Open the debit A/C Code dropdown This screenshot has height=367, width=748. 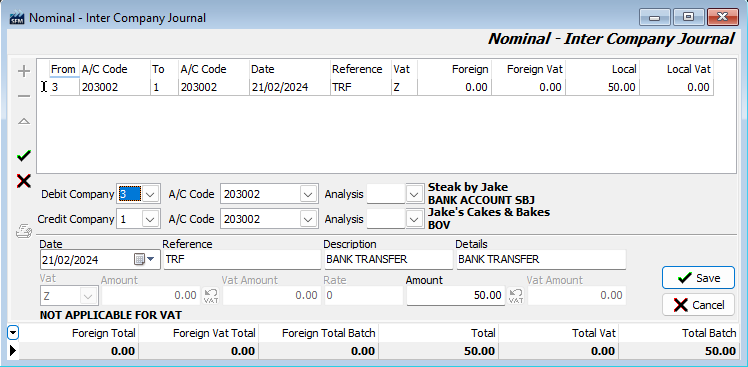pyautogui.click(x=308, y=194)
